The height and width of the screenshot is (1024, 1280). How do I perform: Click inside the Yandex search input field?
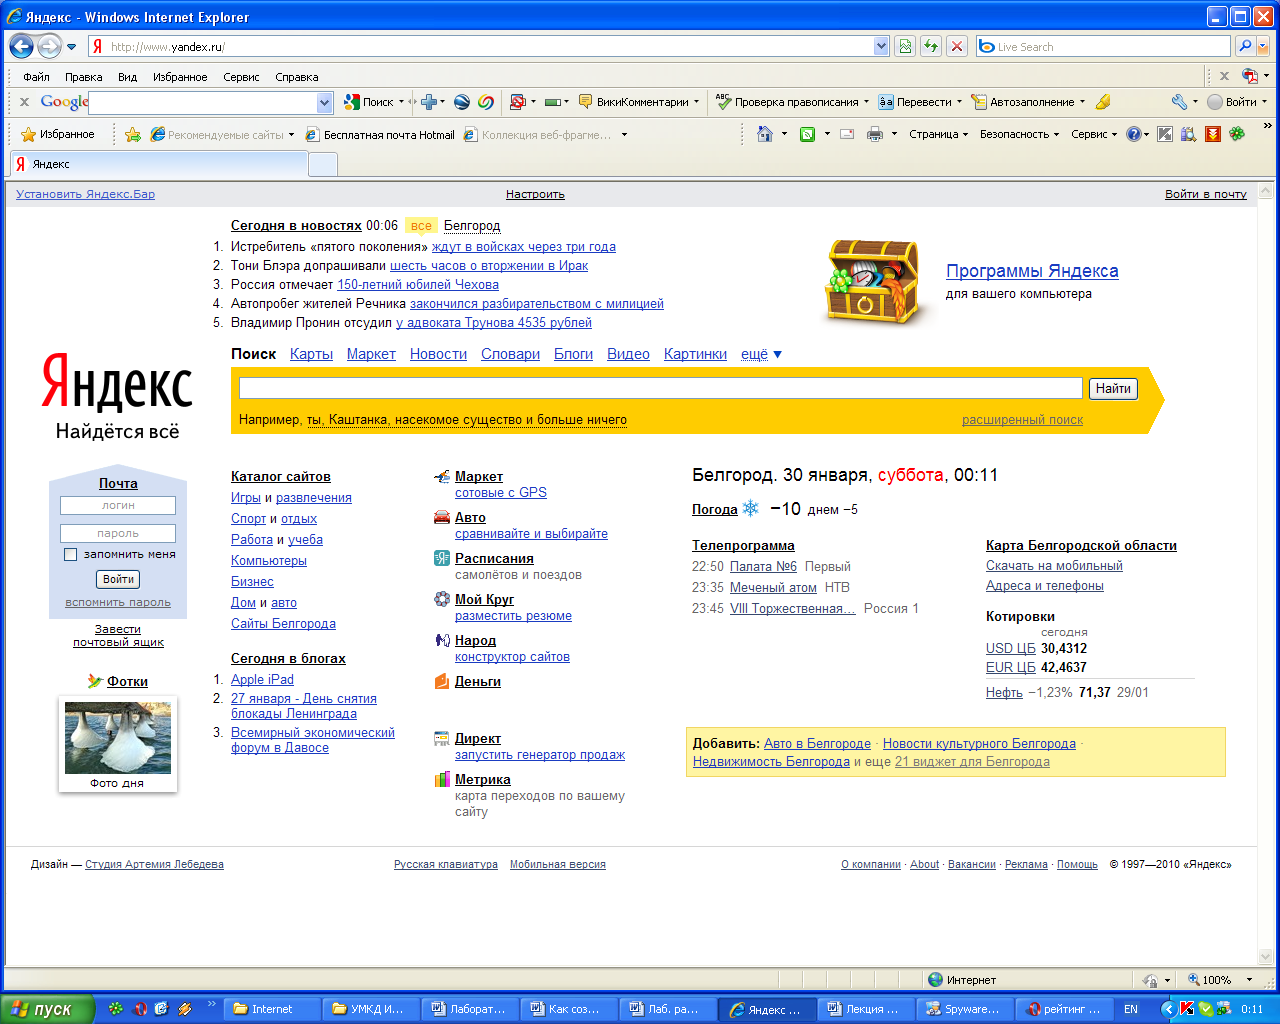click(x=661, y=388)
